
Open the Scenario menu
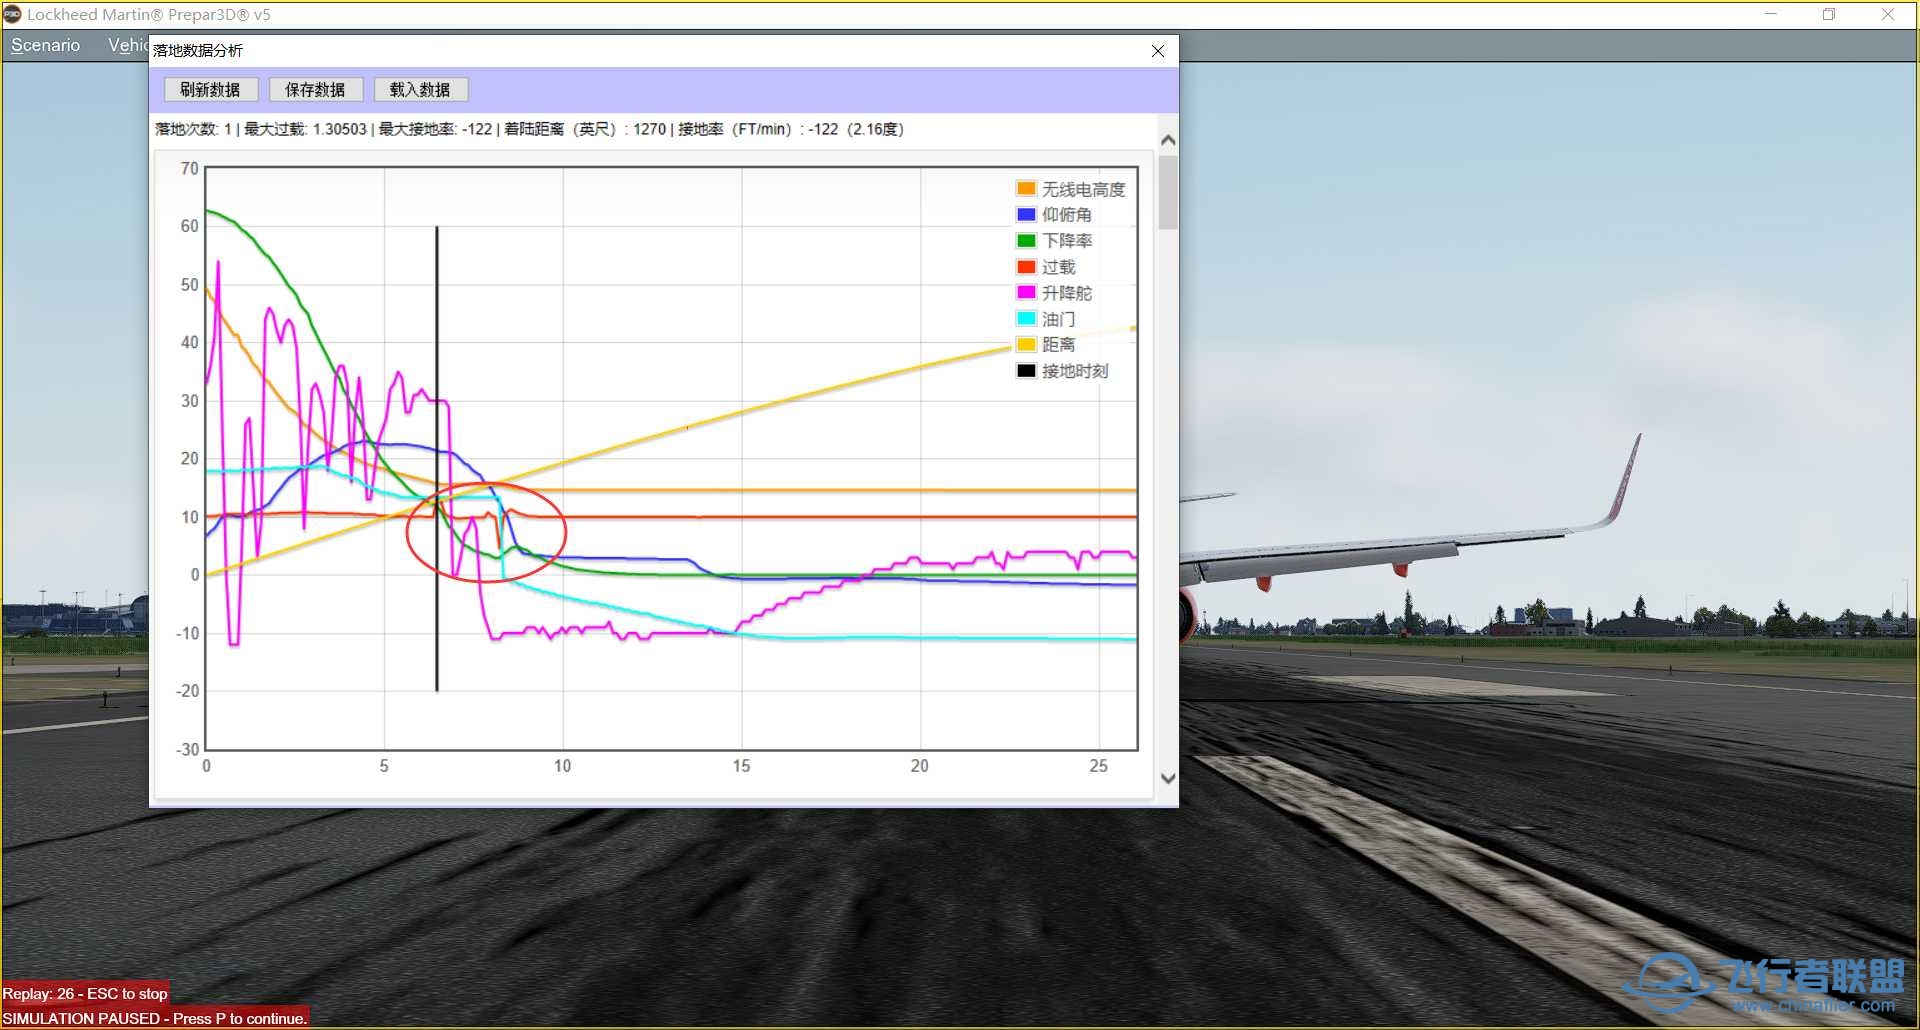point(46,45)
